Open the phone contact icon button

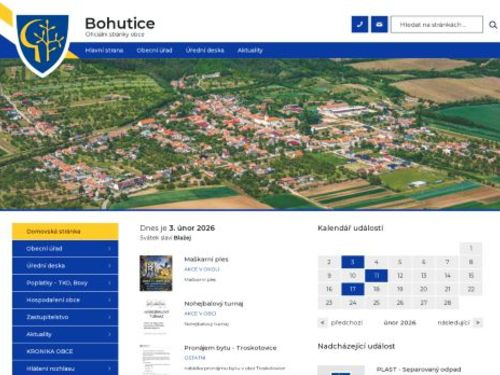360,24
